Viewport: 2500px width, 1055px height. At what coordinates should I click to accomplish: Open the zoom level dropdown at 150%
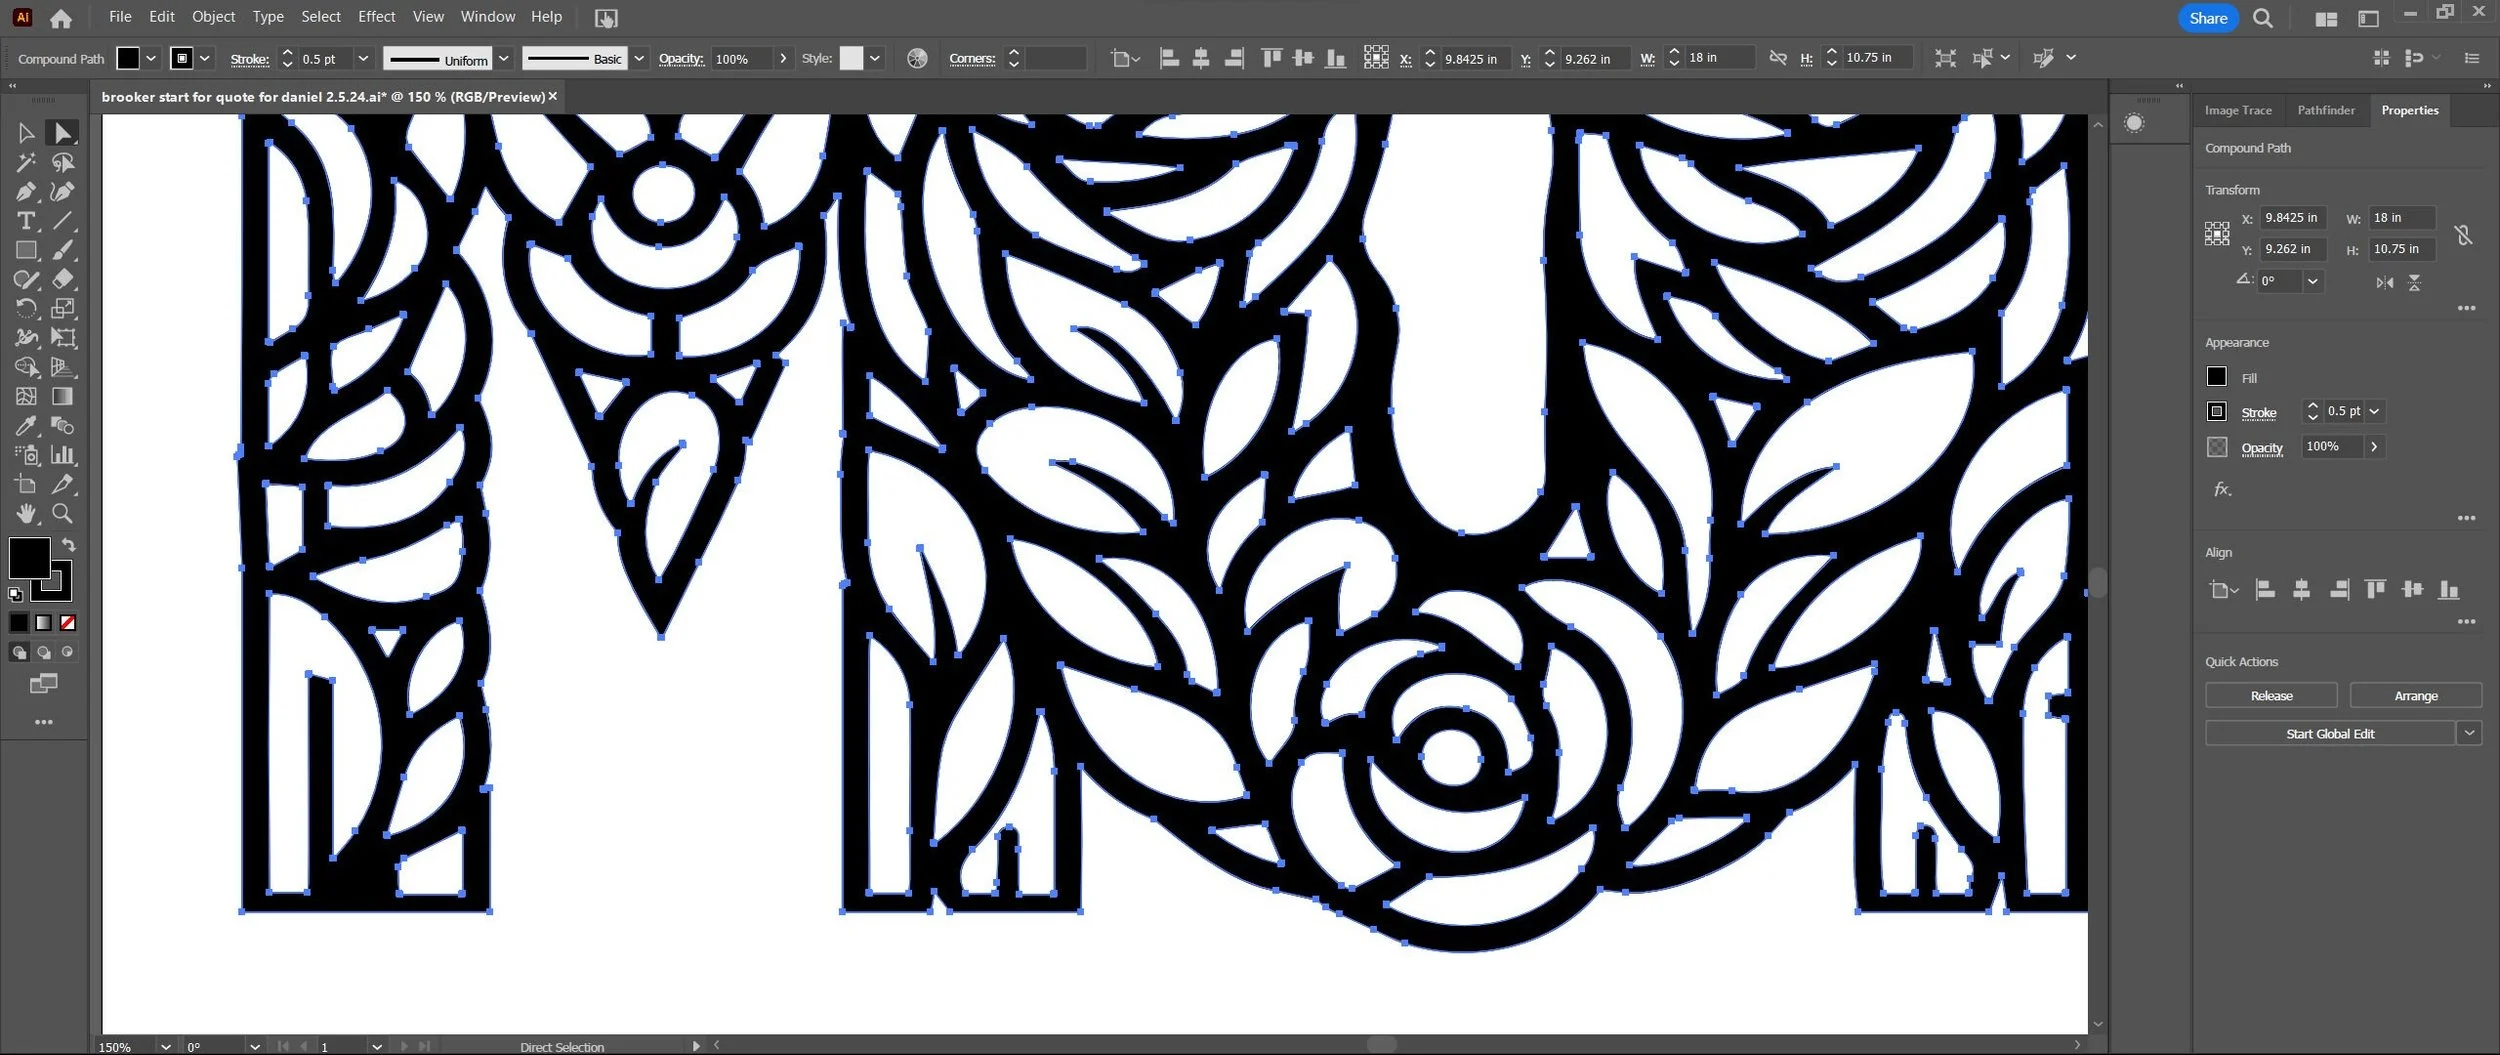165,1046
